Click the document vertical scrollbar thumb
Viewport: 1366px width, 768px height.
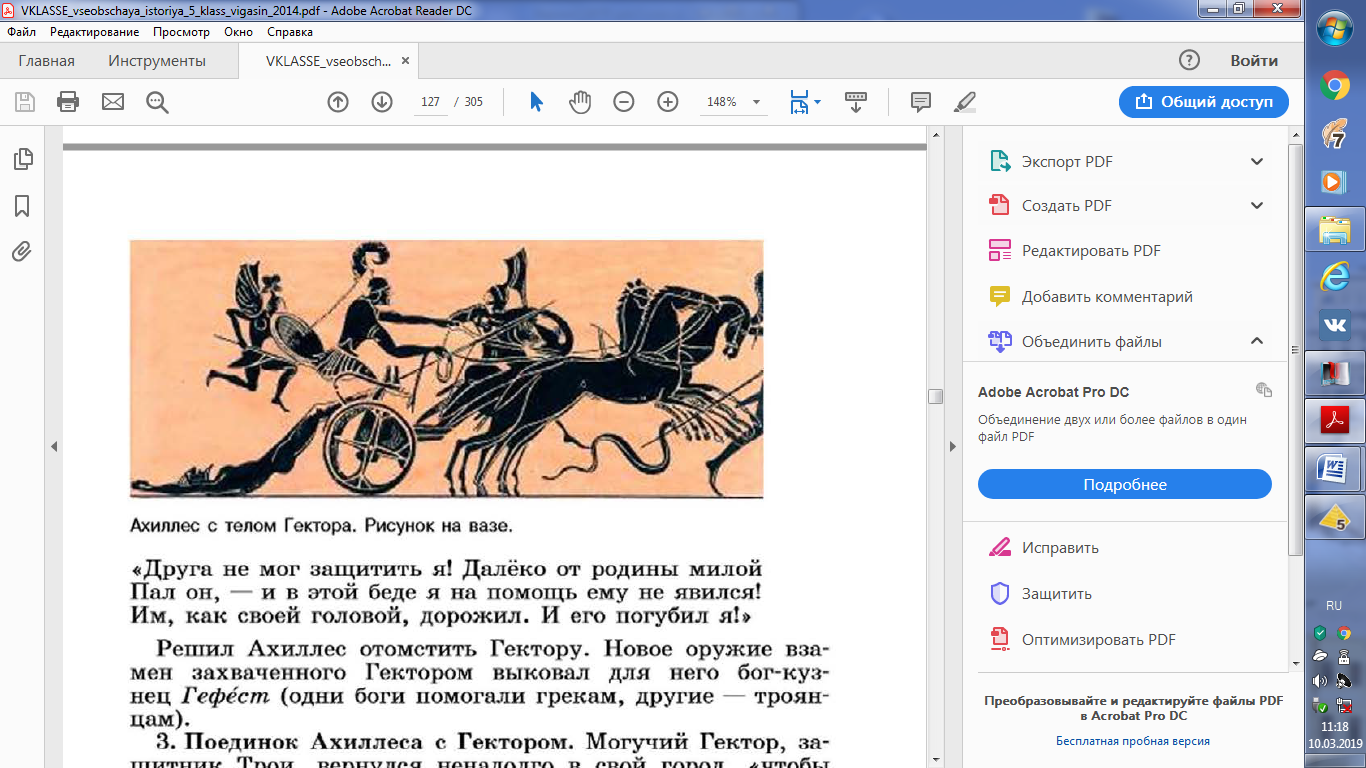(x=935, y=396)
